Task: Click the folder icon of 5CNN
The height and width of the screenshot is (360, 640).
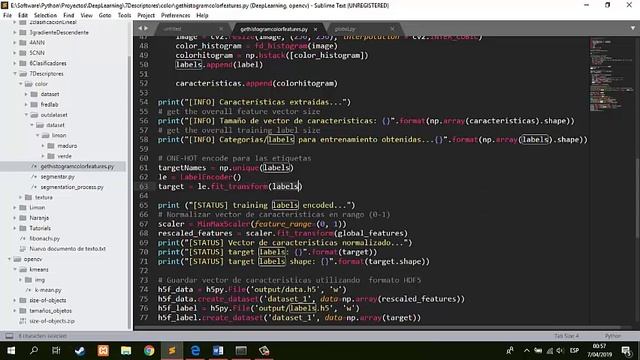Action: click(x=23, y=53)
